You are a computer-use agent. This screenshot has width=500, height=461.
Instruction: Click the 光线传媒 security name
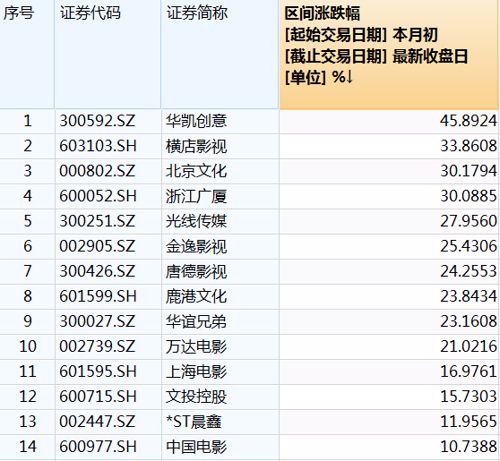[196, 221]
